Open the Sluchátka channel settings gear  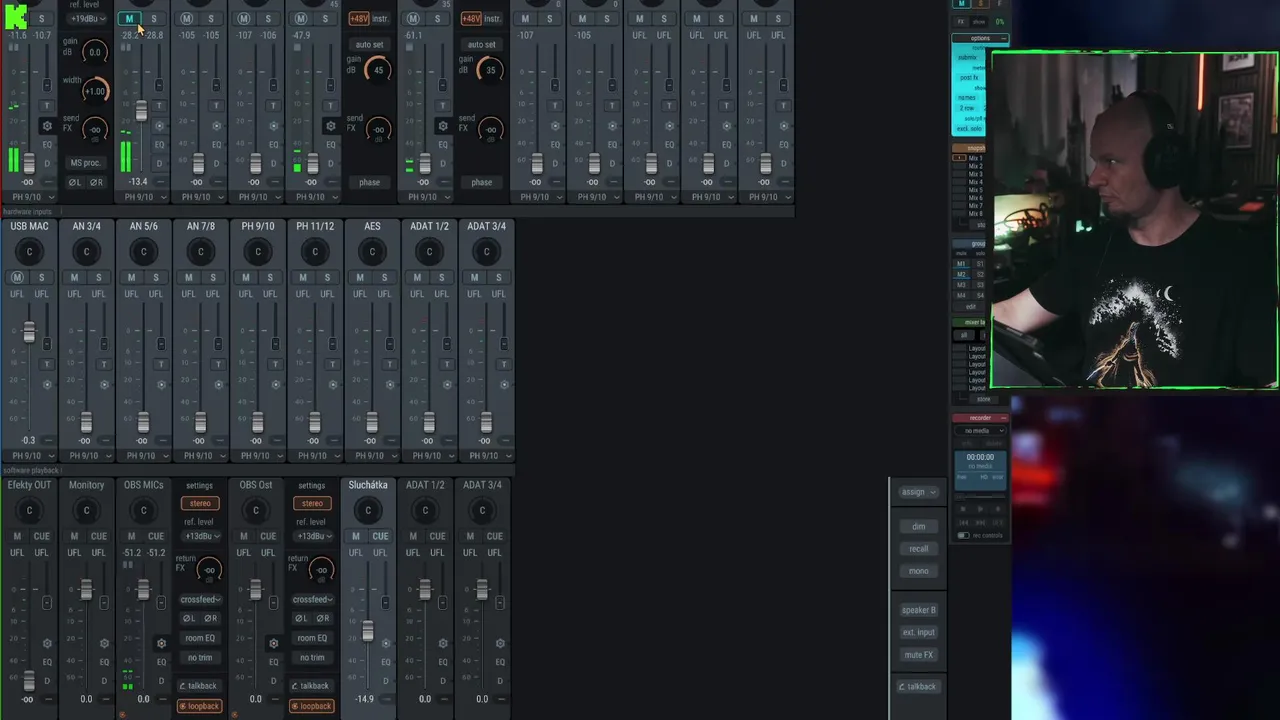386,643
